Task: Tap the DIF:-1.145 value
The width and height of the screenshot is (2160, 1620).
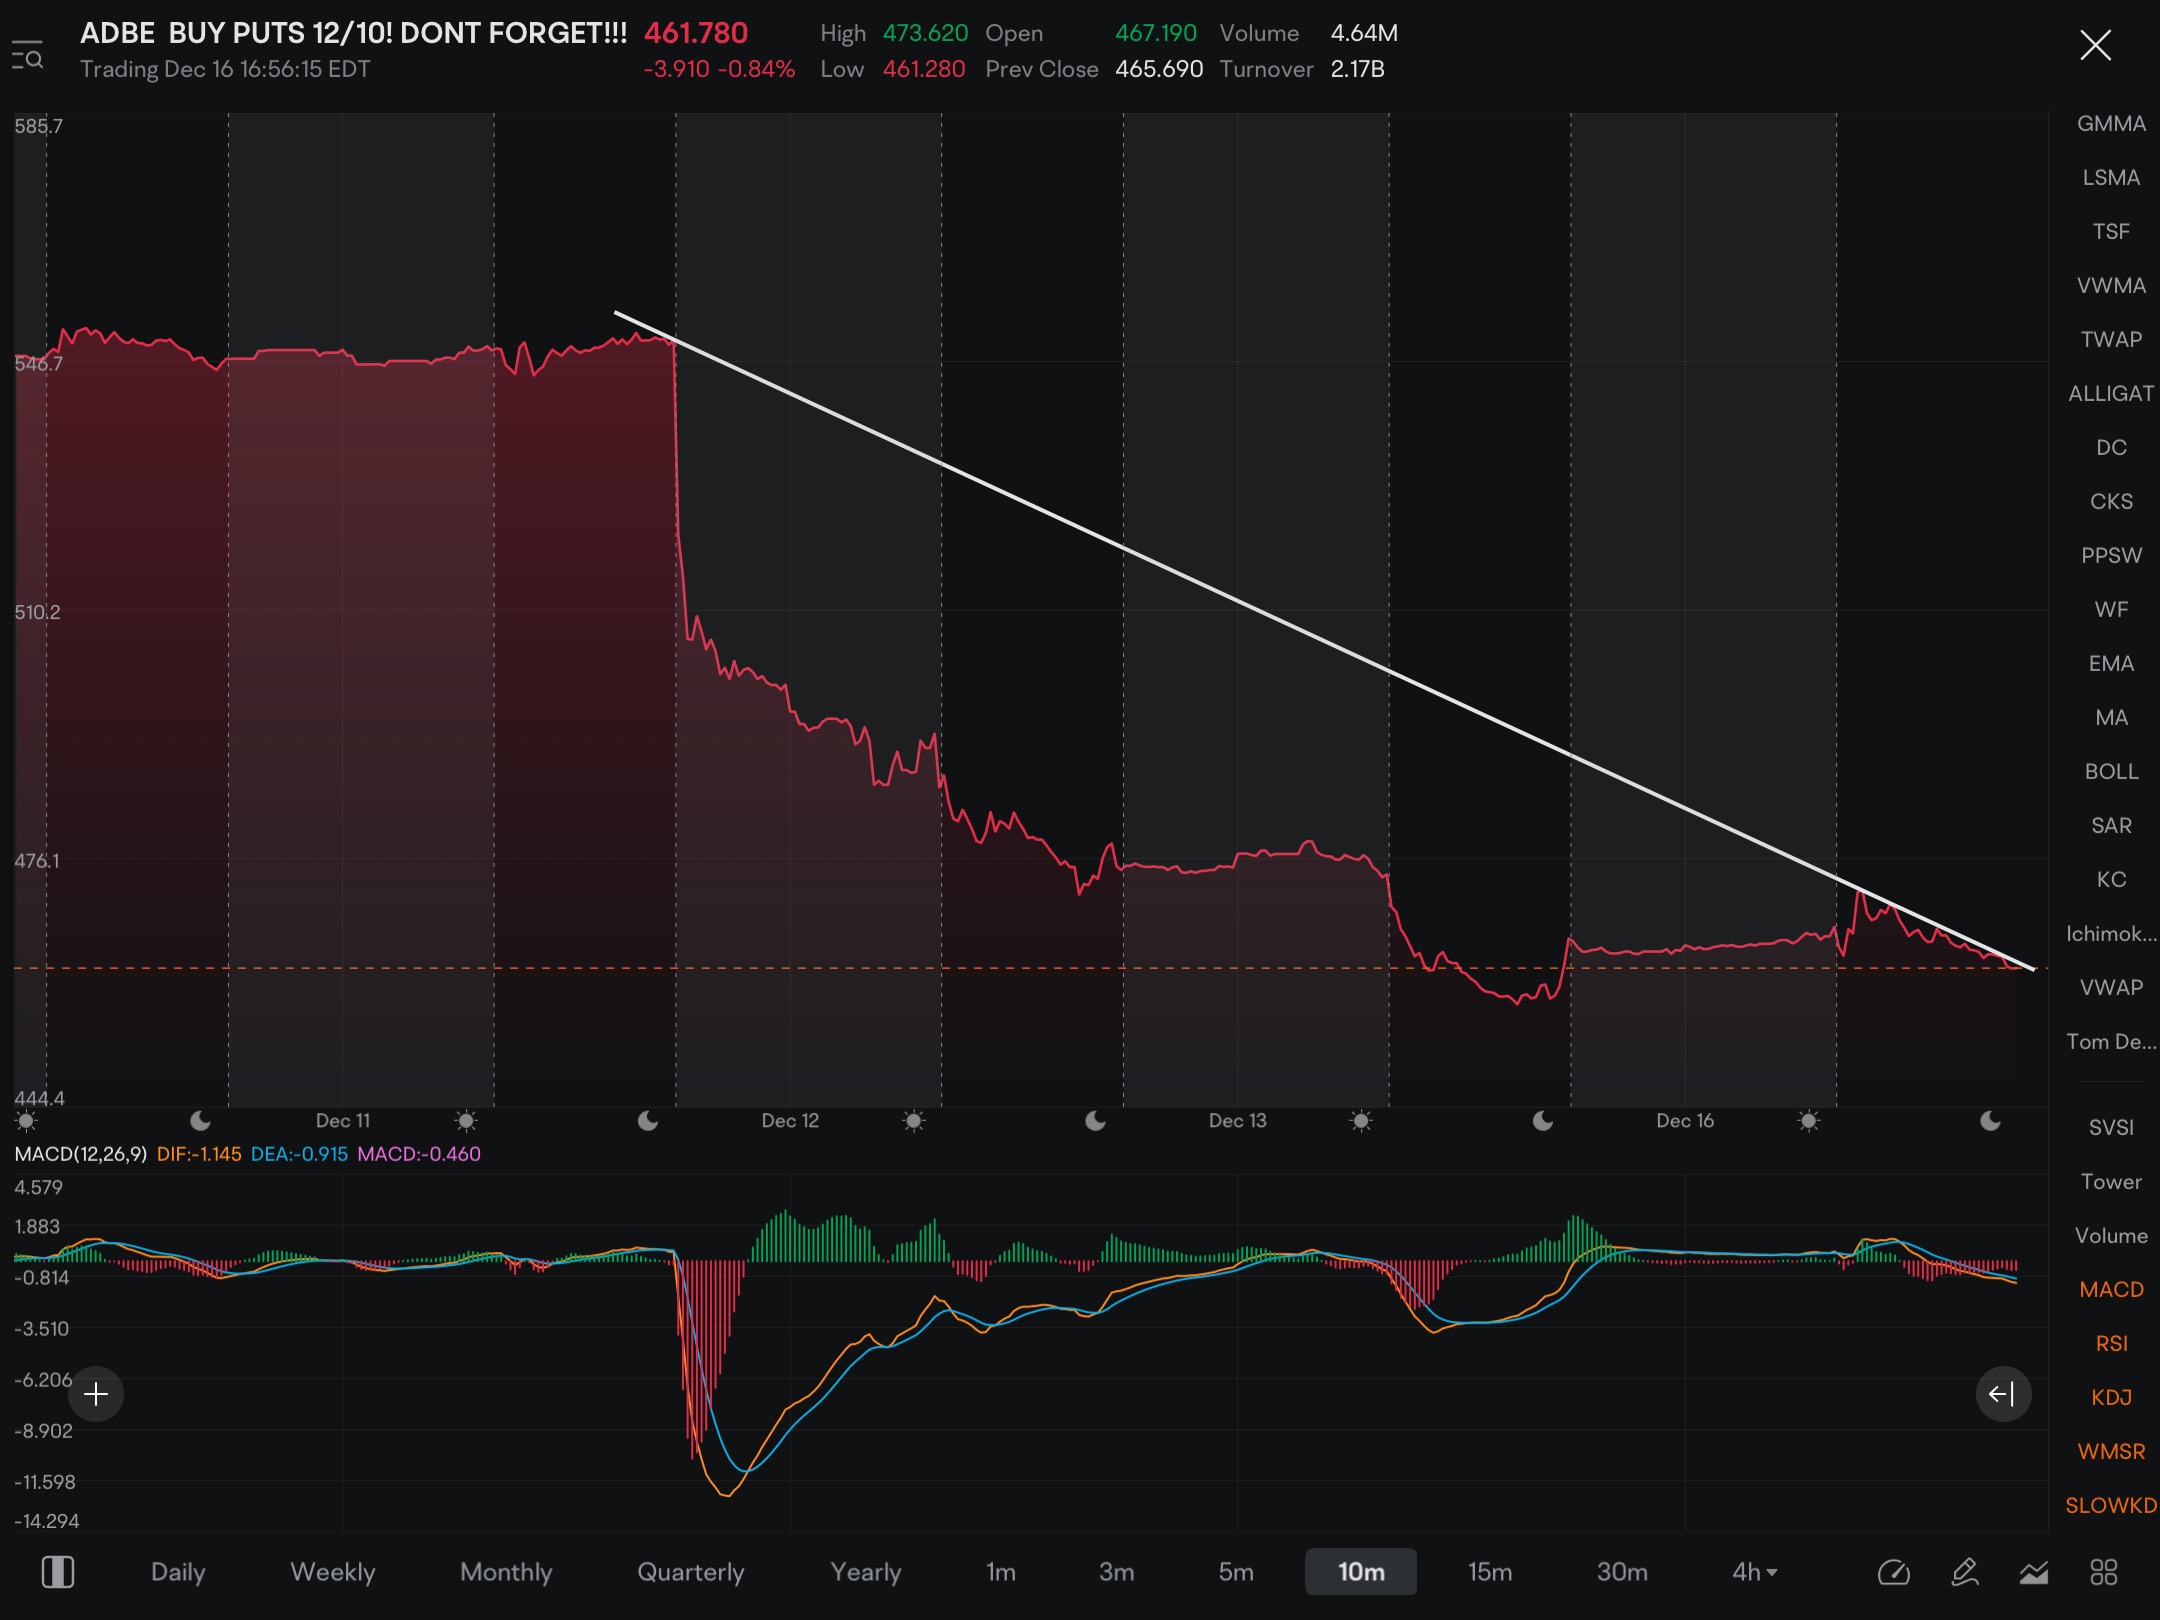Action: coord(199,1154)
